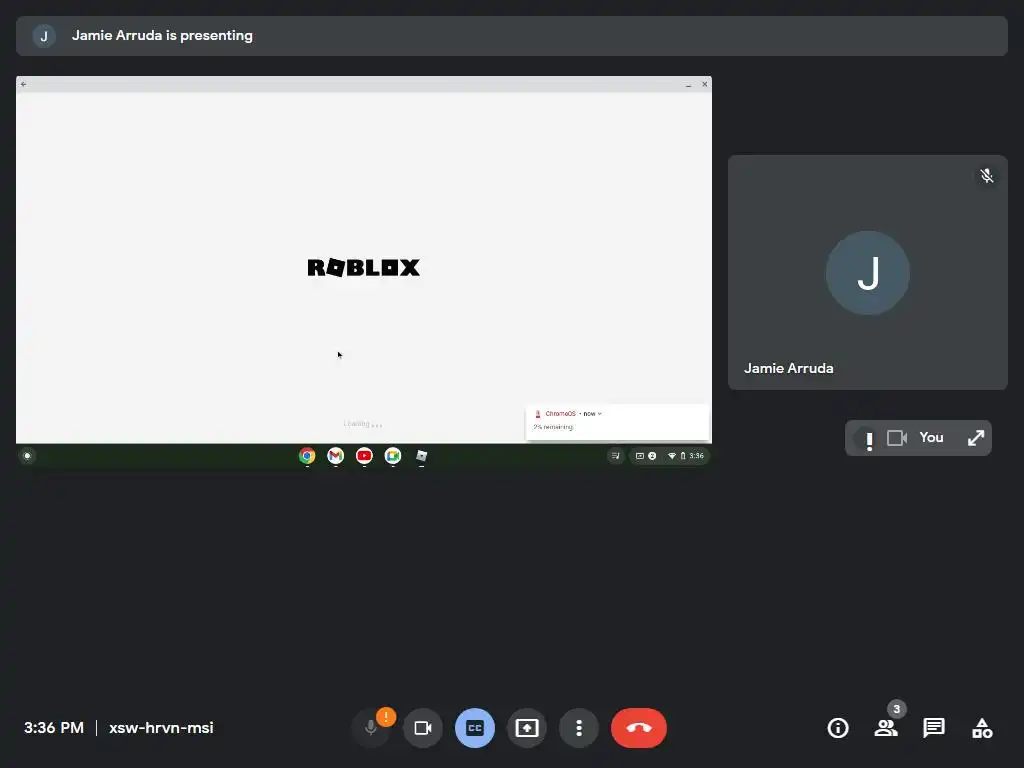Click the Wi-Fi icon in ChromeOS tray
This screenshot has height=768, width=1024.
671,456
